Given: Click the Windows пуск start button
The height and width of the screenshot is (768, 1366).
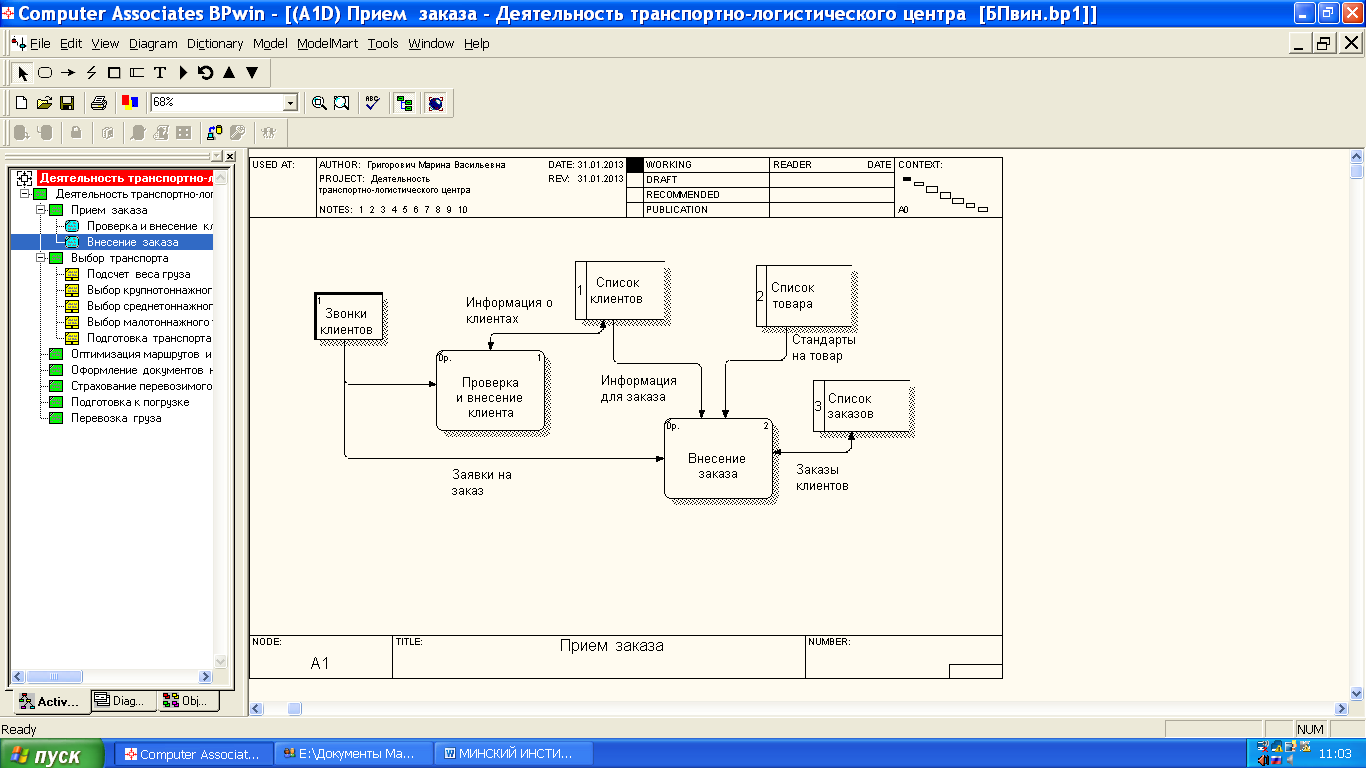Looking at the screenshot, I should point(53,755).
